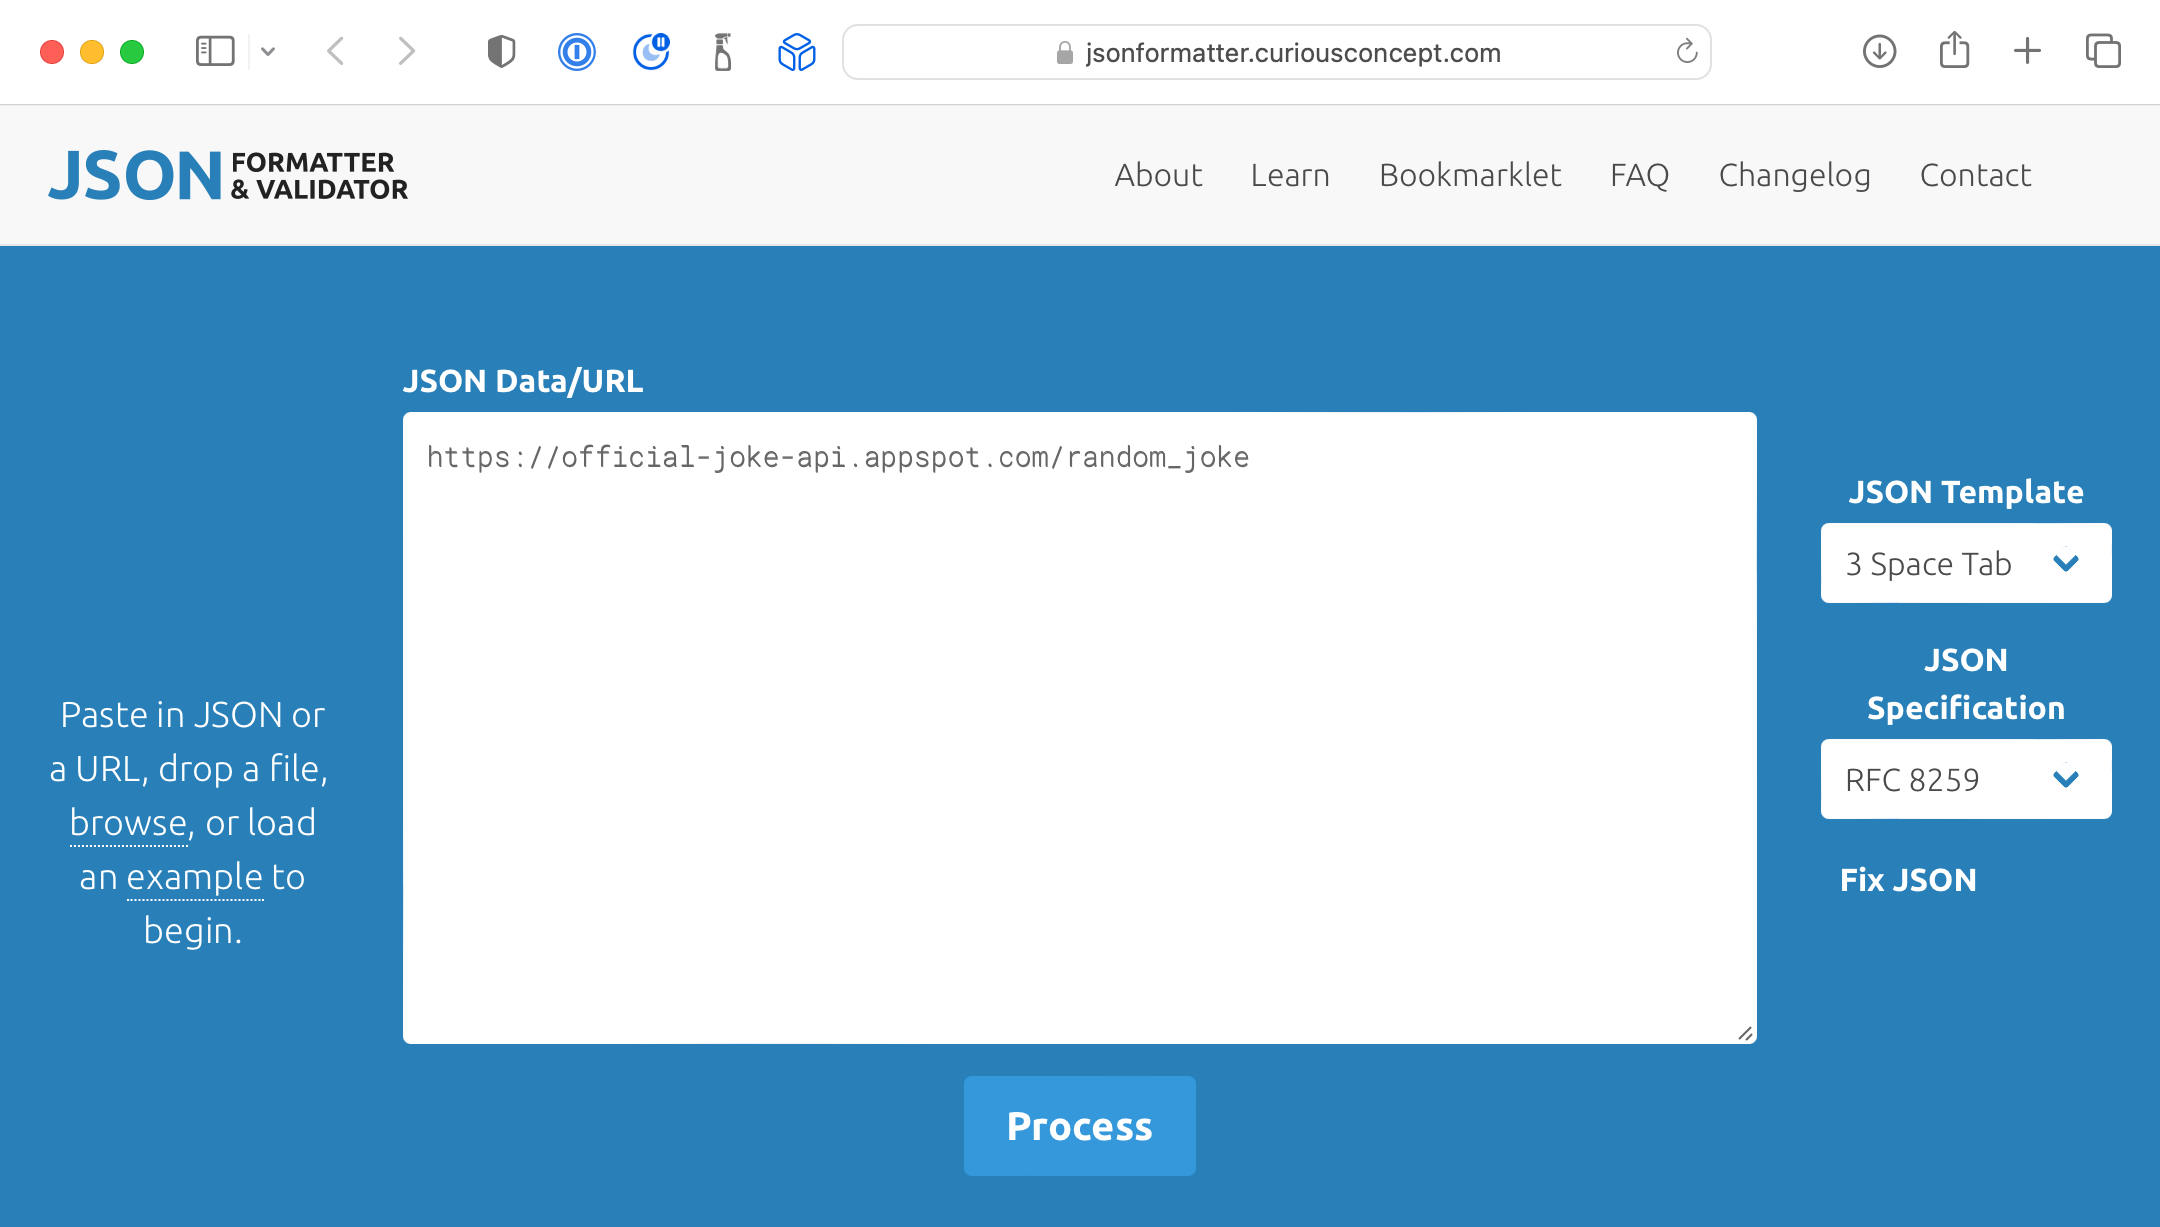Click the Safari address bar URL

coord(1292,52)
